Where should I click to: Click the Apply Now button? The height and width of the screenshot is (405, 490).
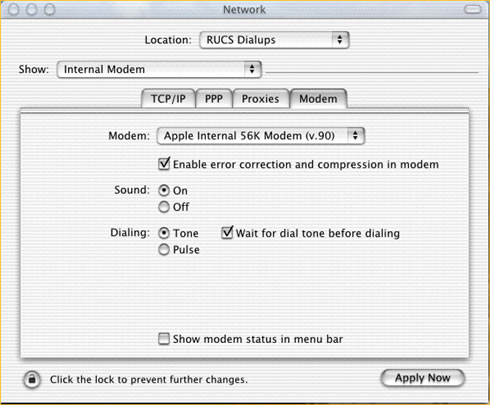[x=423, y=378]
